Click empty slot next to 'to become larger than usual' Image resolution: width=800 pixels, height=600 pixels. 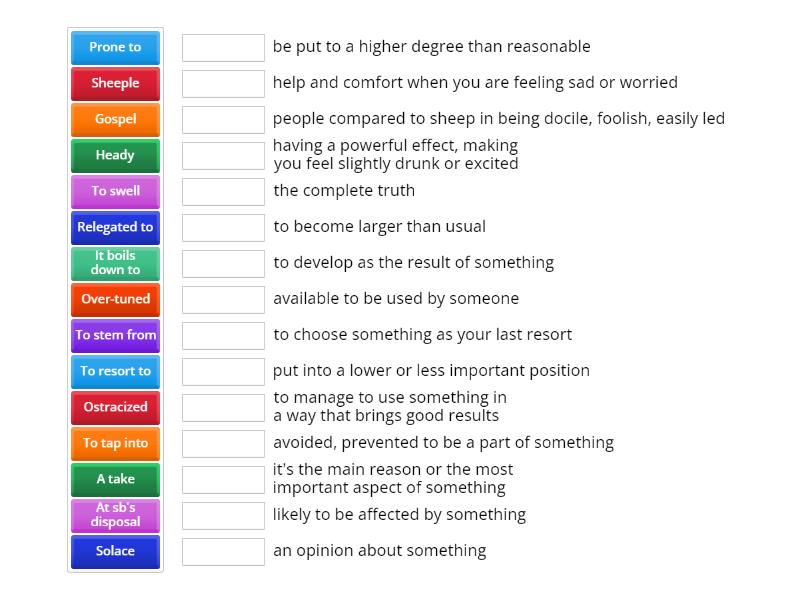tap(223, 227)
